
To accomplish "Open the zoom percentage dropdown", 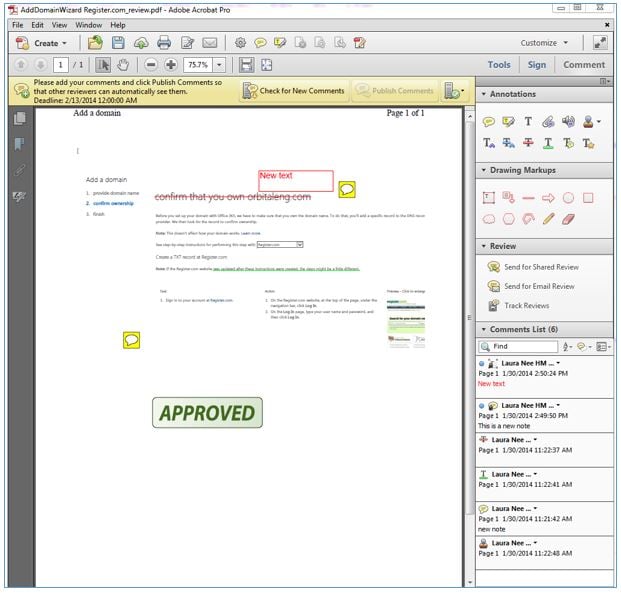I will pyautogui.click(x=220, y=65).
